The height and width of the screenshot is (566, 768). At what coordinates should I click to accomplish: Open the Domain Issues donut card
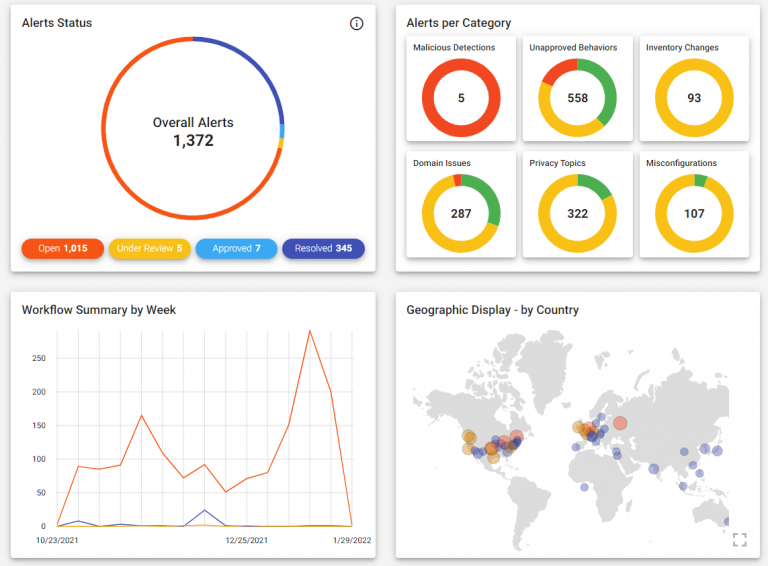(x=461, y=204)
